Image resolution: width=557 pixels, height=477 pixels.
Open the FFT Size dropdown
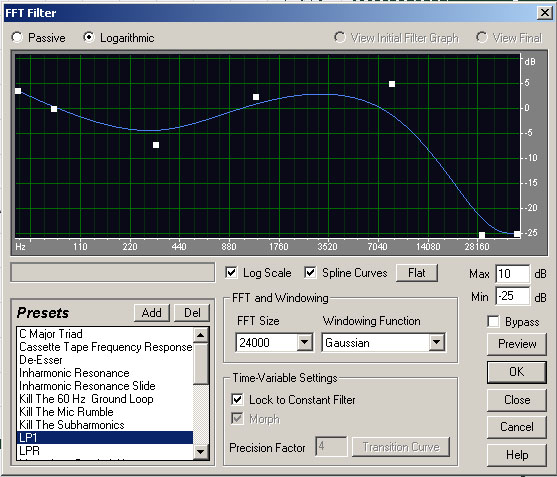click(304, 342)
